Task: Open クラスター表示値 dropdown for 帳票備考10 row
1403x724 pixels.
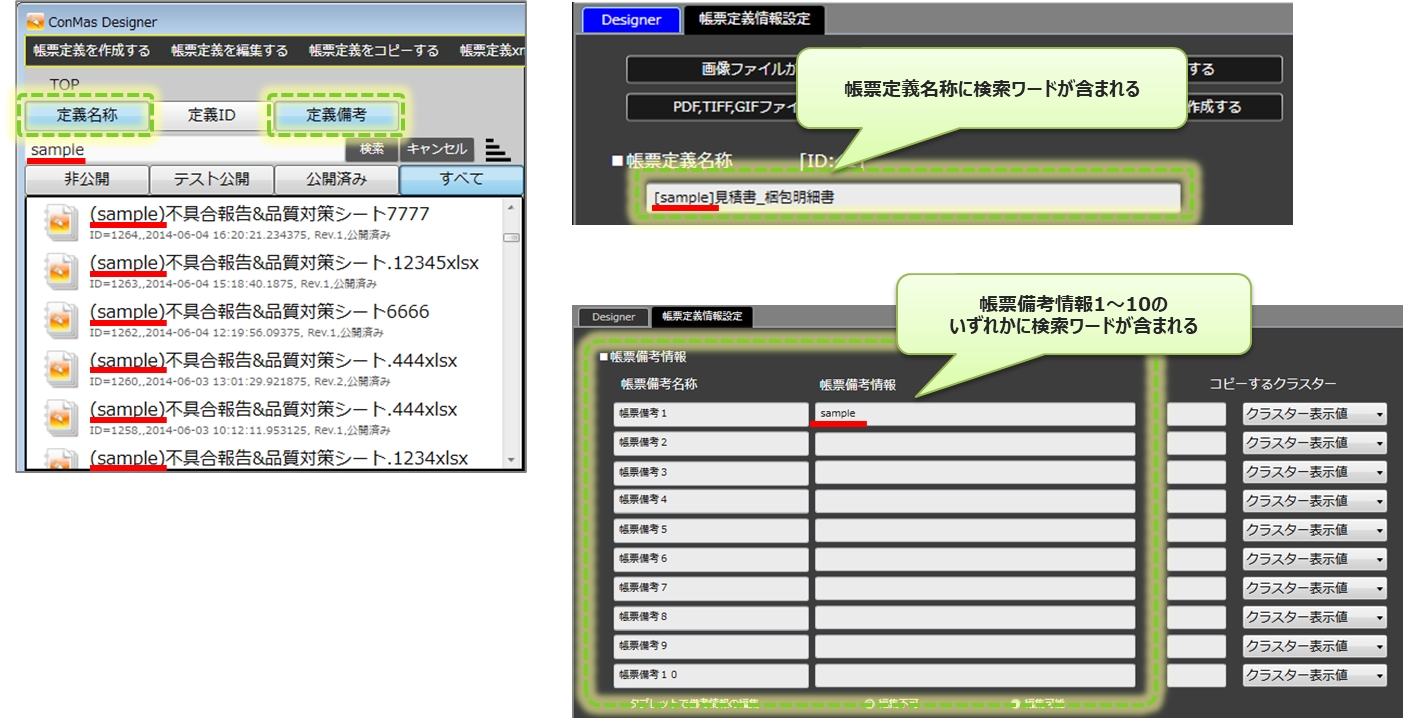Action: (1314, 675)
